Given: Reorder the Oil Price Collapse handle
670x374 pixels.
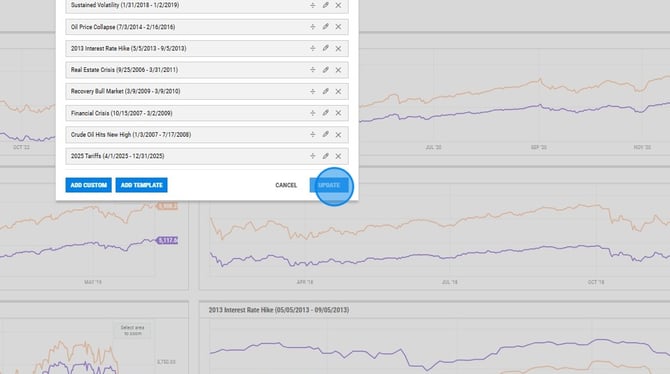Looking at the screenshot, I should (312, 27).
